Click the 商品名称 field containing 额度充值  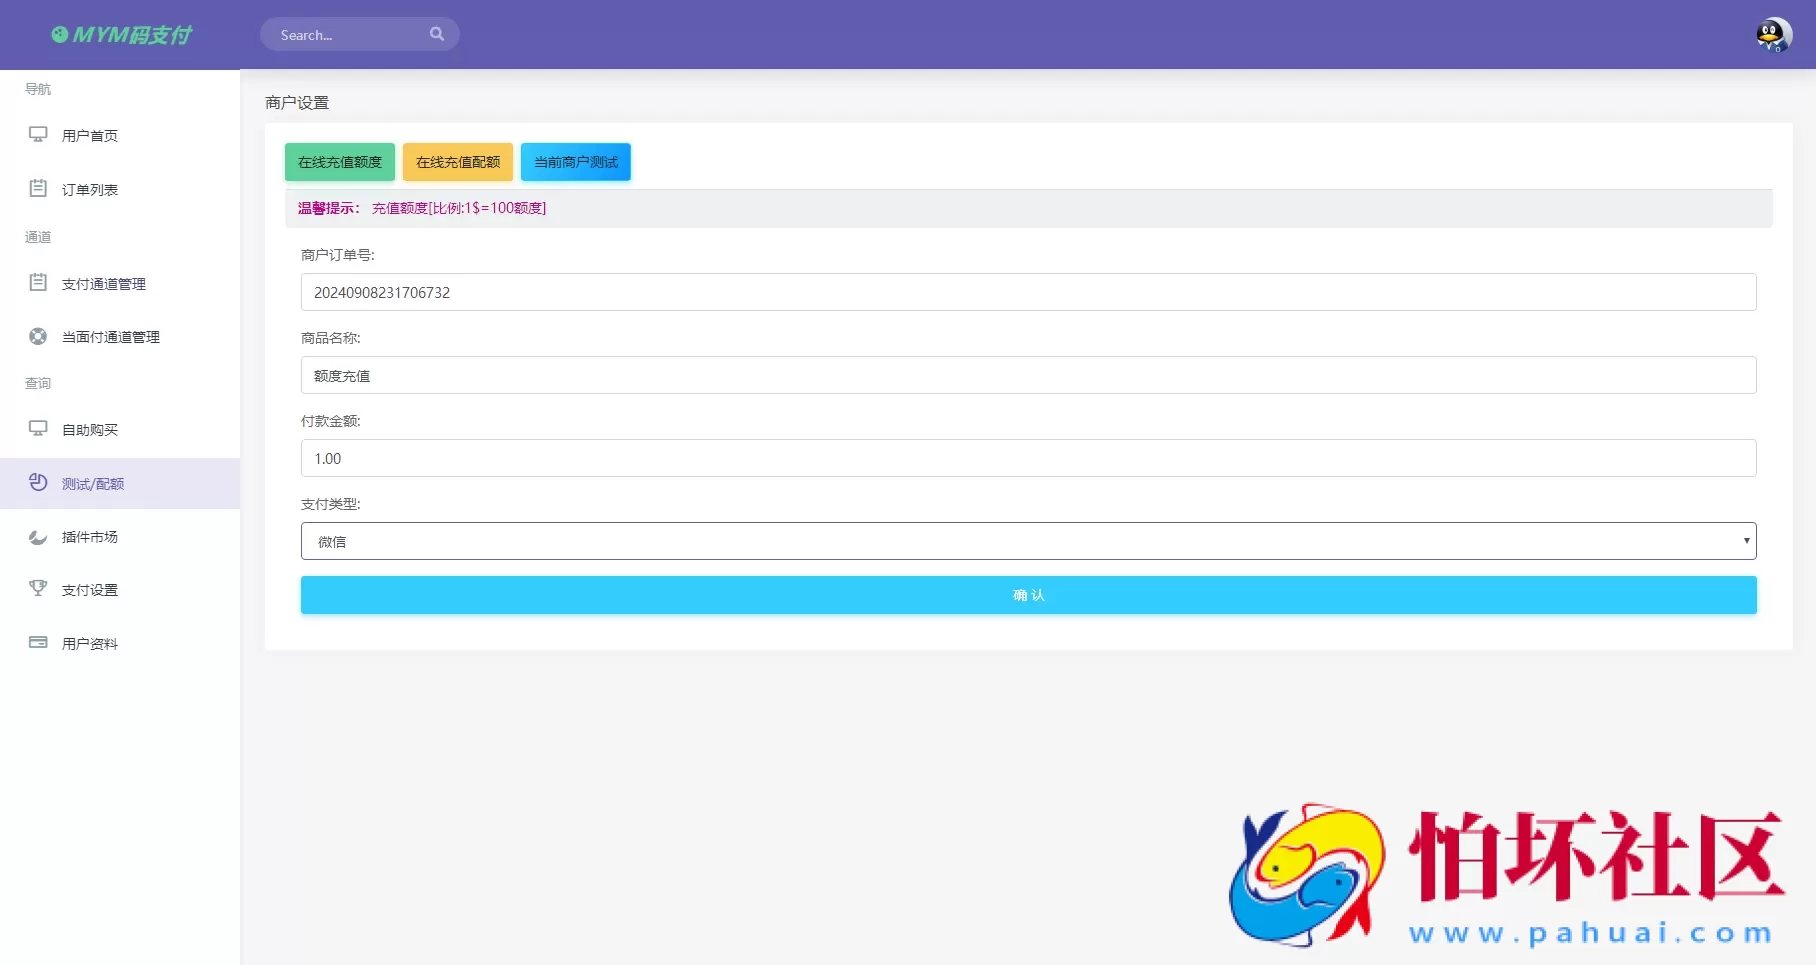coord(1028,375)
